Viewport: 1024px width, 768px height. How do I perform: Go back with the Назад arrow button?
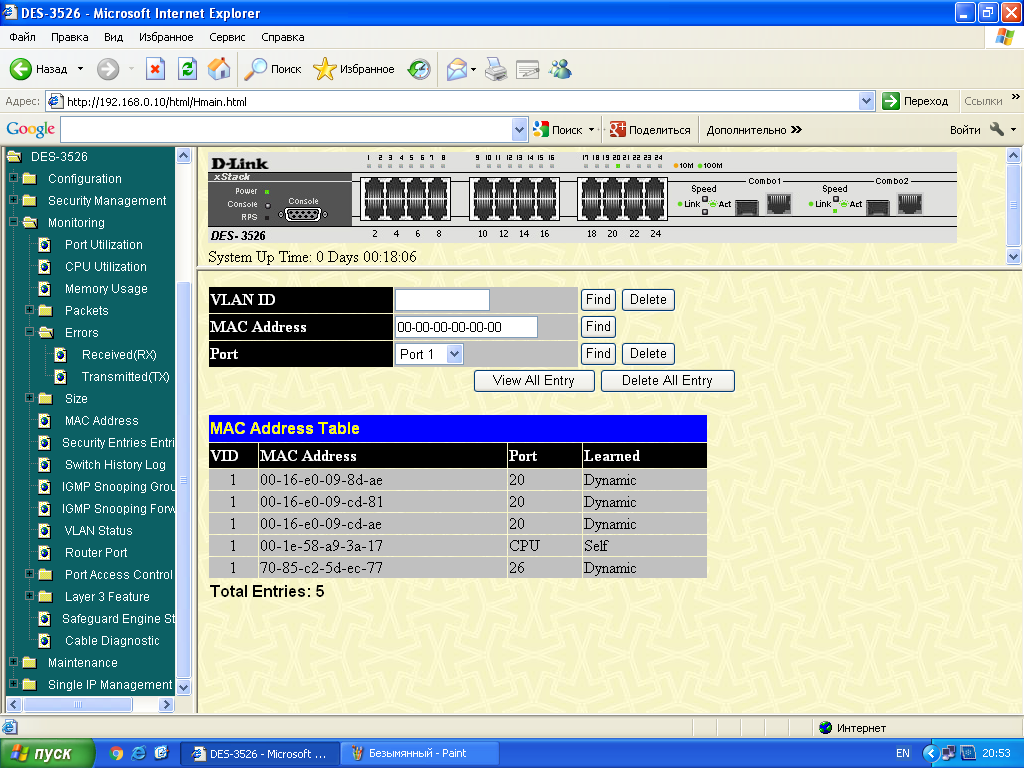pos(39,69)
